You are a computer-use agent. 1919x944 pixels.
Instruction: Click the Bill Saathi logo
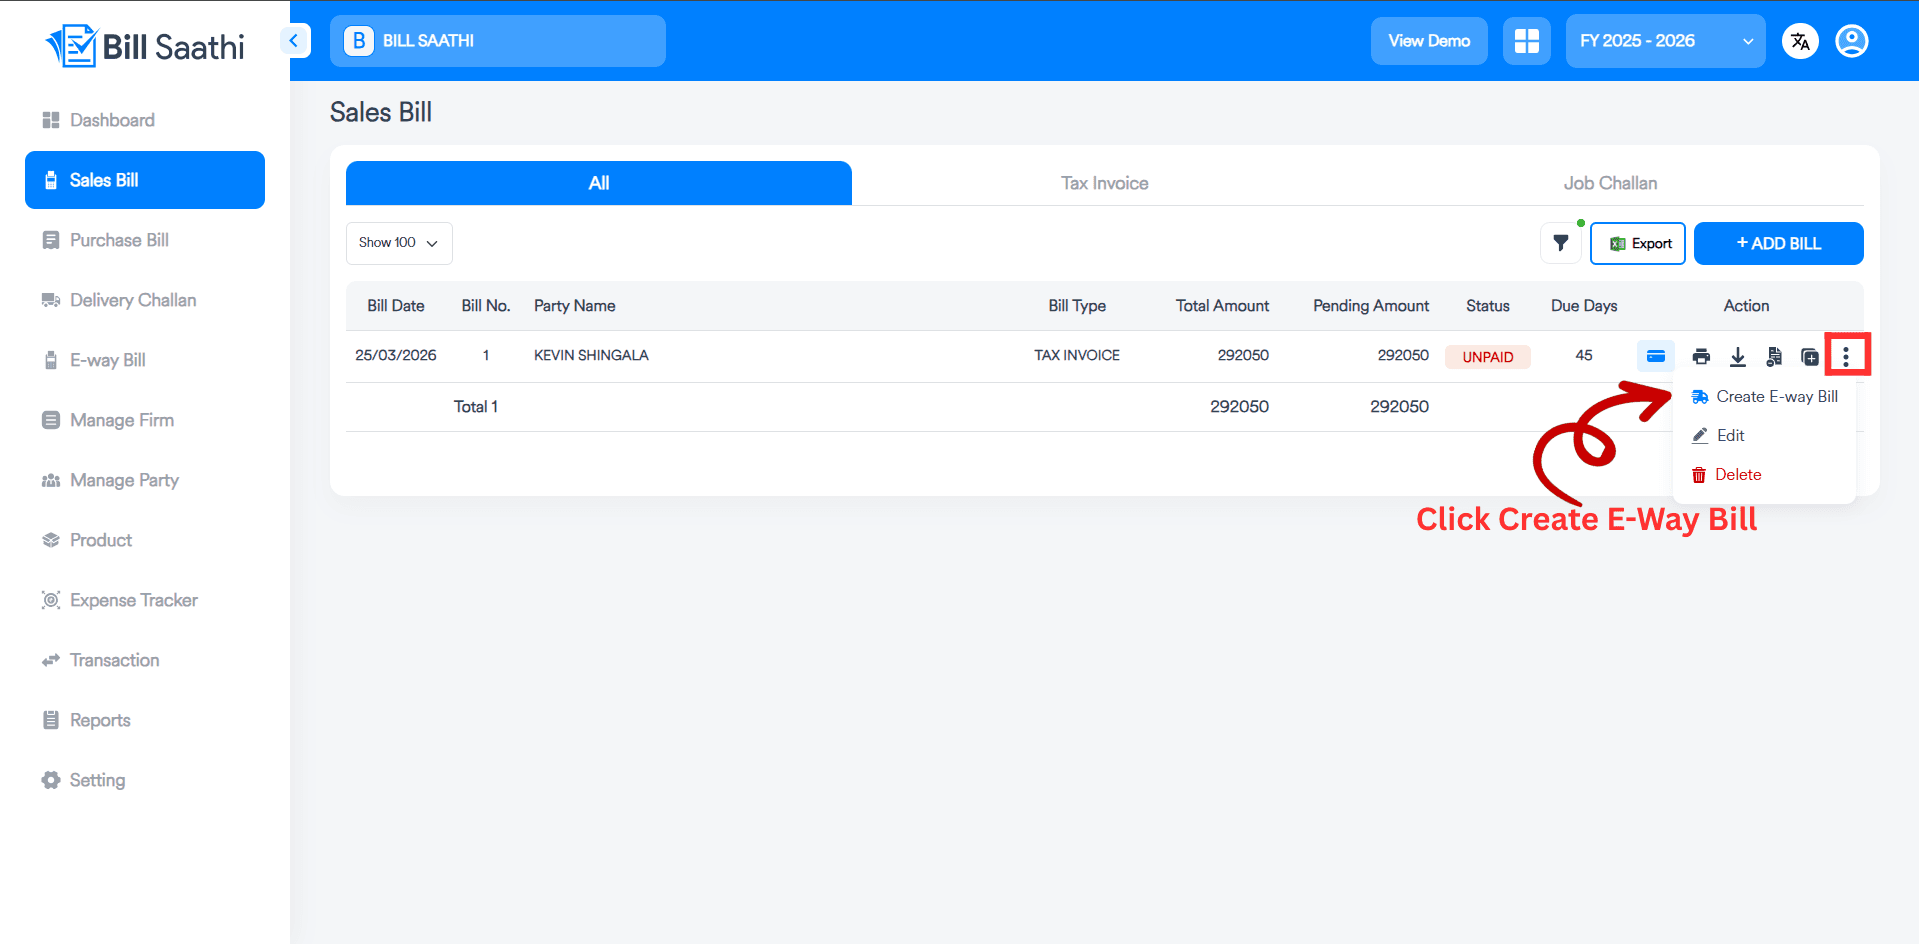145,46
